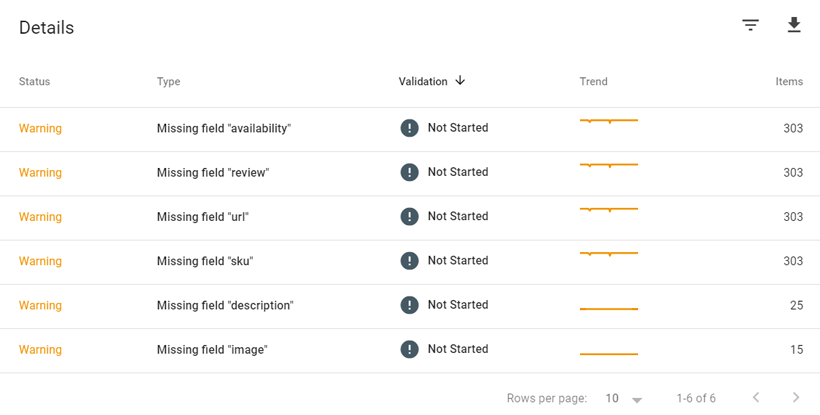Viewport: 820px width, 415px height.
Task: Click the Items column header
Action: [x=789, y=82]
